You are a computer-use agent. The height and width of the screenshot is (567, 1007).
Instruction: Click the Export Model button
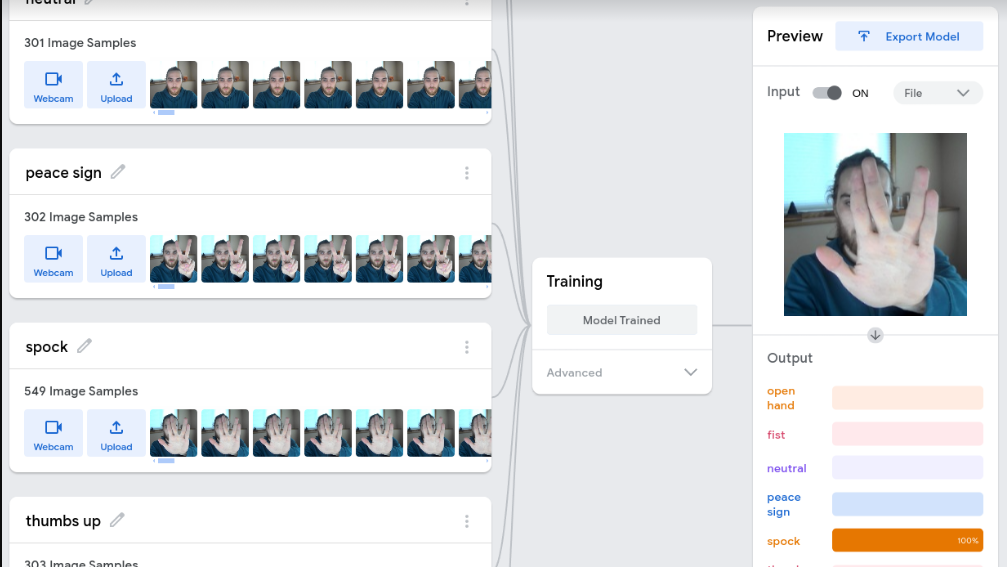pyautogui.click(x=909, y=37)
